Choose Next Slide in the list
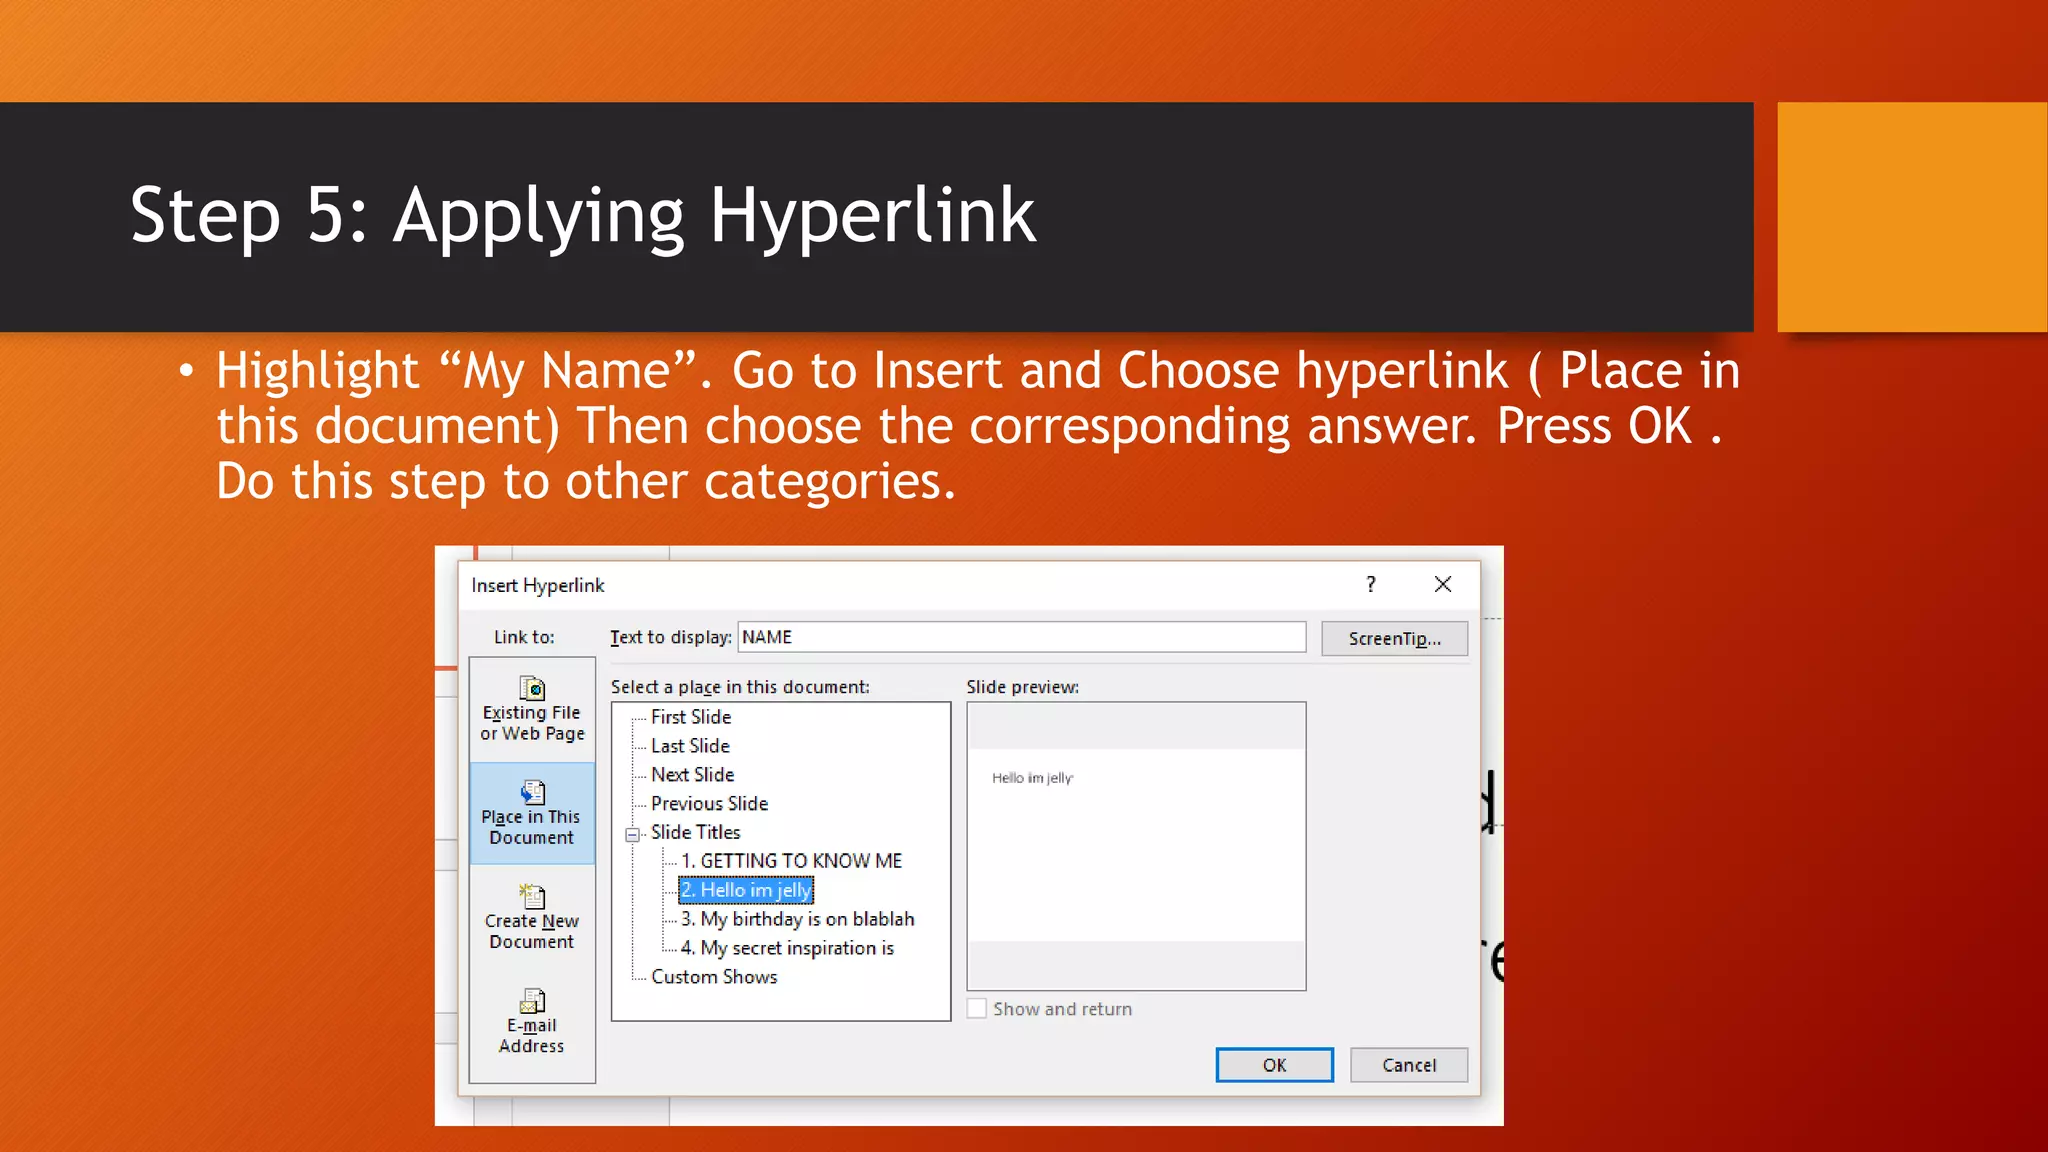Image resolution: width=2048 pixels, height=1152 pixels. tap(692, 775)
